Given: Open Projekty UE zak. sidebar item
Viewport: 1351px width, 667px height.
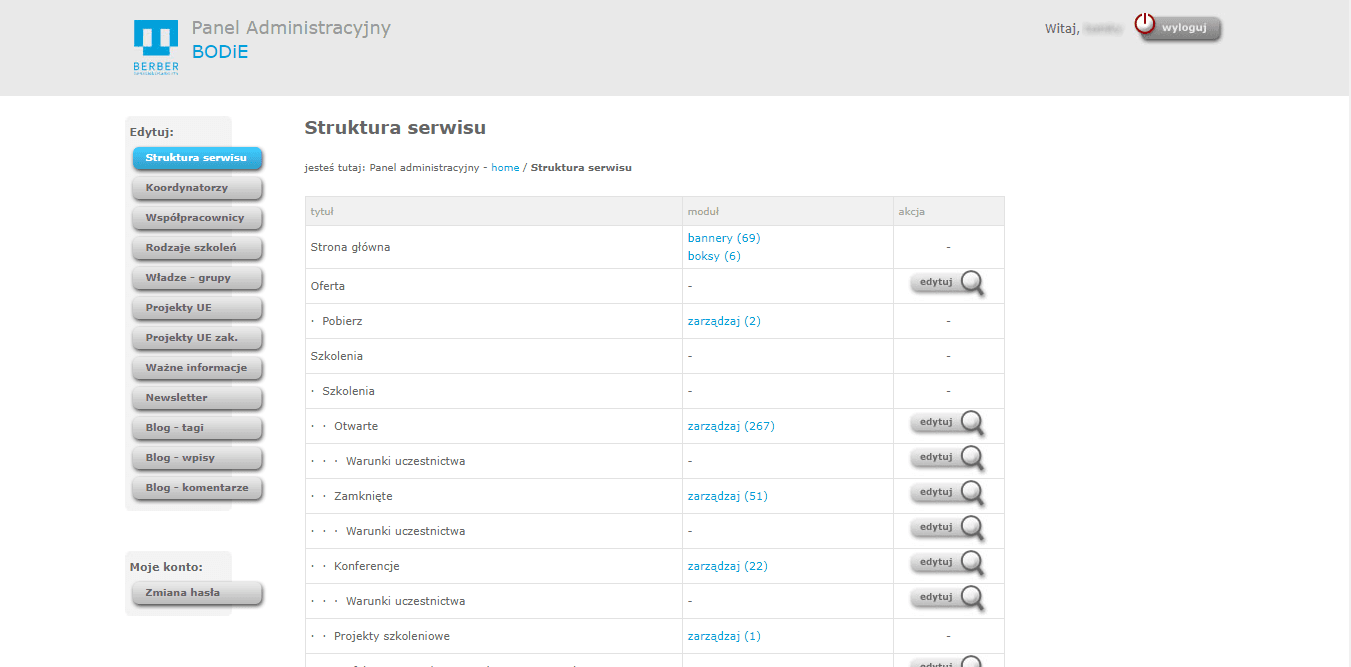Looking at the screenshot, I should (x=197, y=338).
